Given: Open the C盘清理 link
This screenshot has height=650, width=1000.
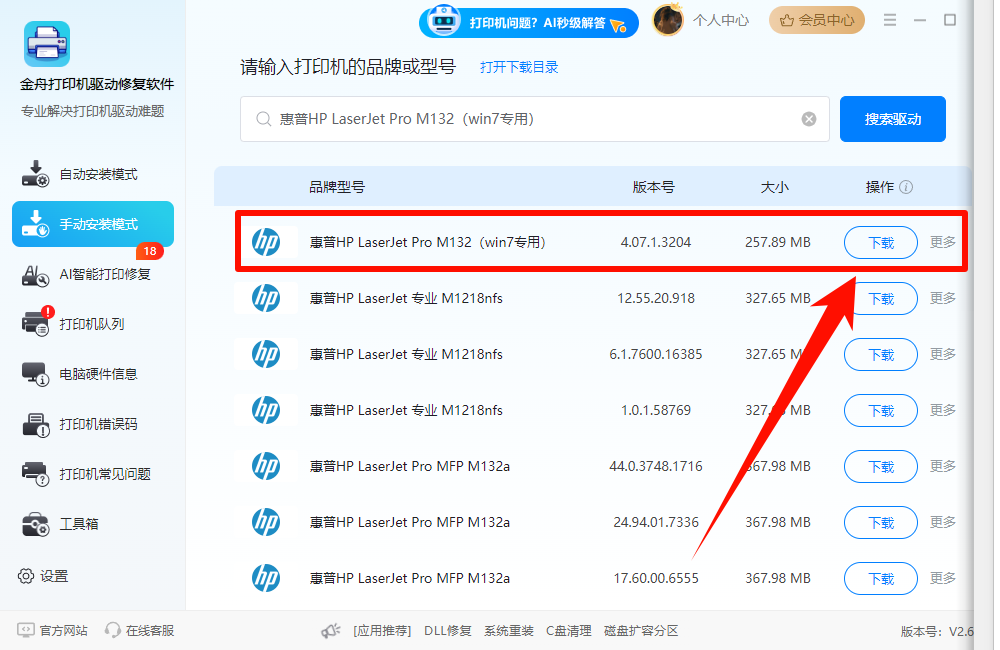Looking at the screenshot, I should pyautogui.click(x=569, y=631).
